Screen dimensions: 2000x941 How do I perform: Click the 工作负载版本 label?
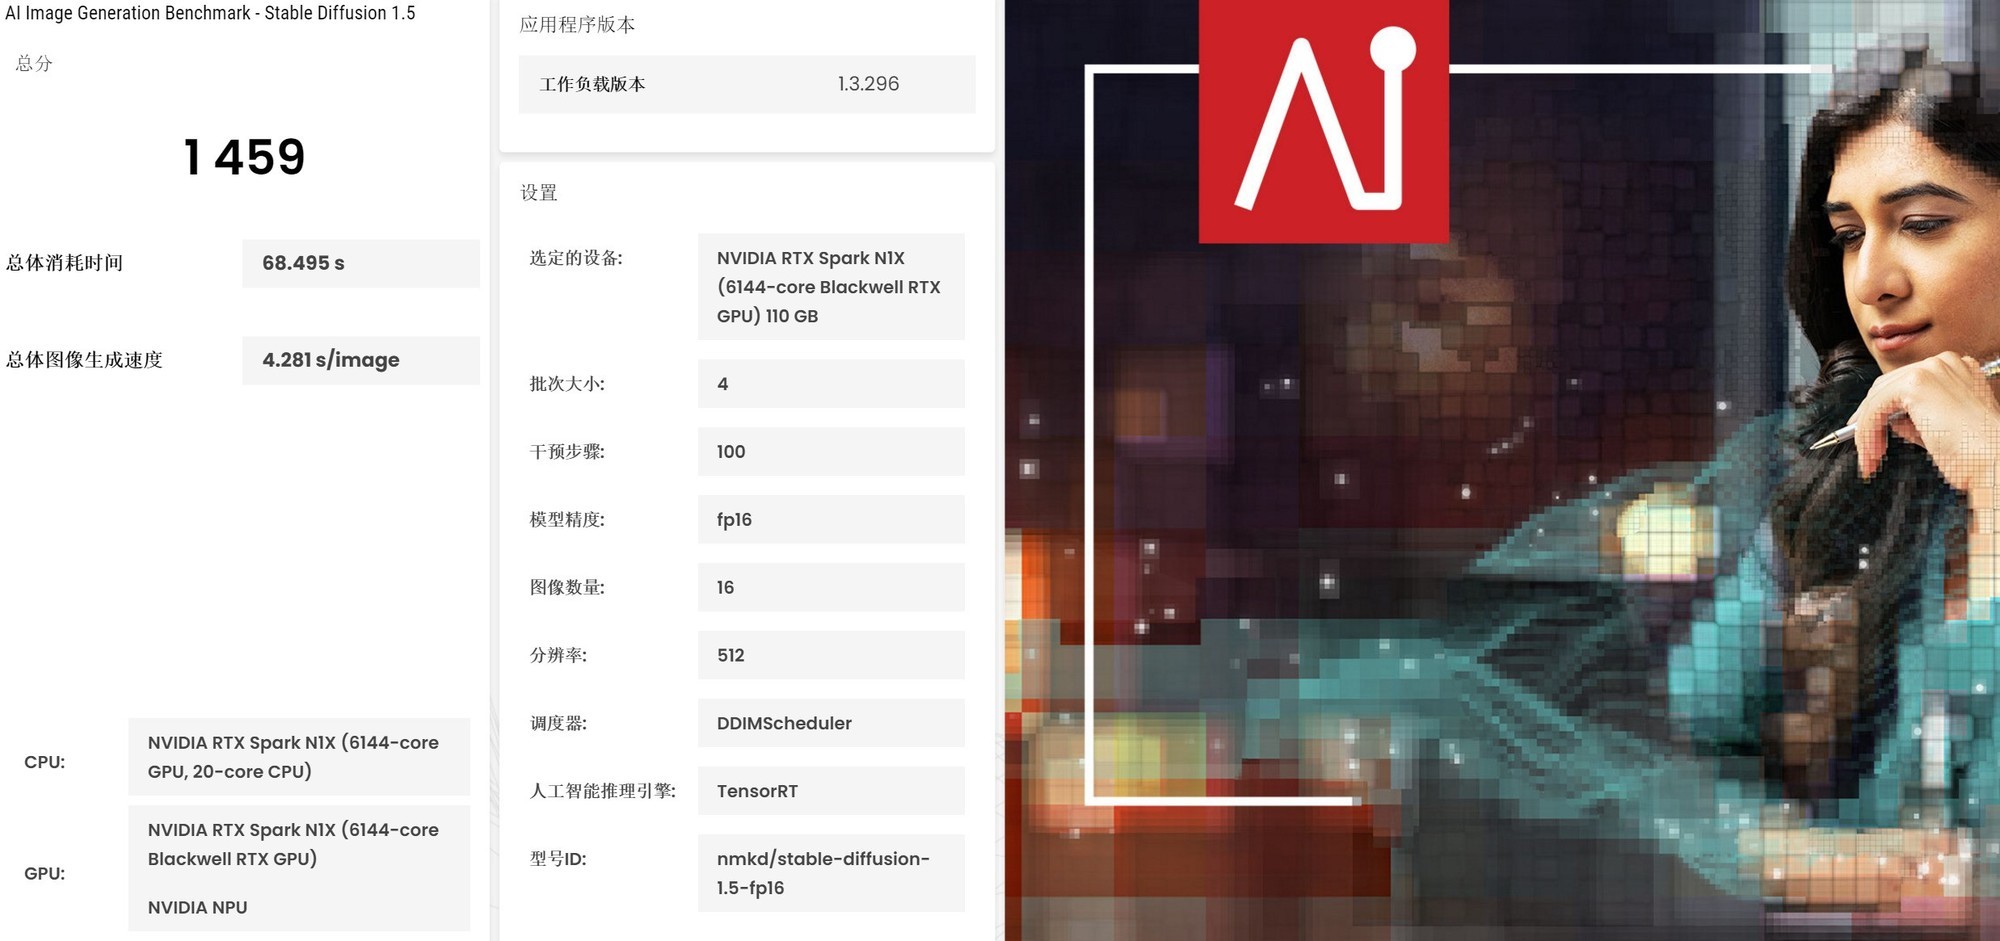click(592, 84)
